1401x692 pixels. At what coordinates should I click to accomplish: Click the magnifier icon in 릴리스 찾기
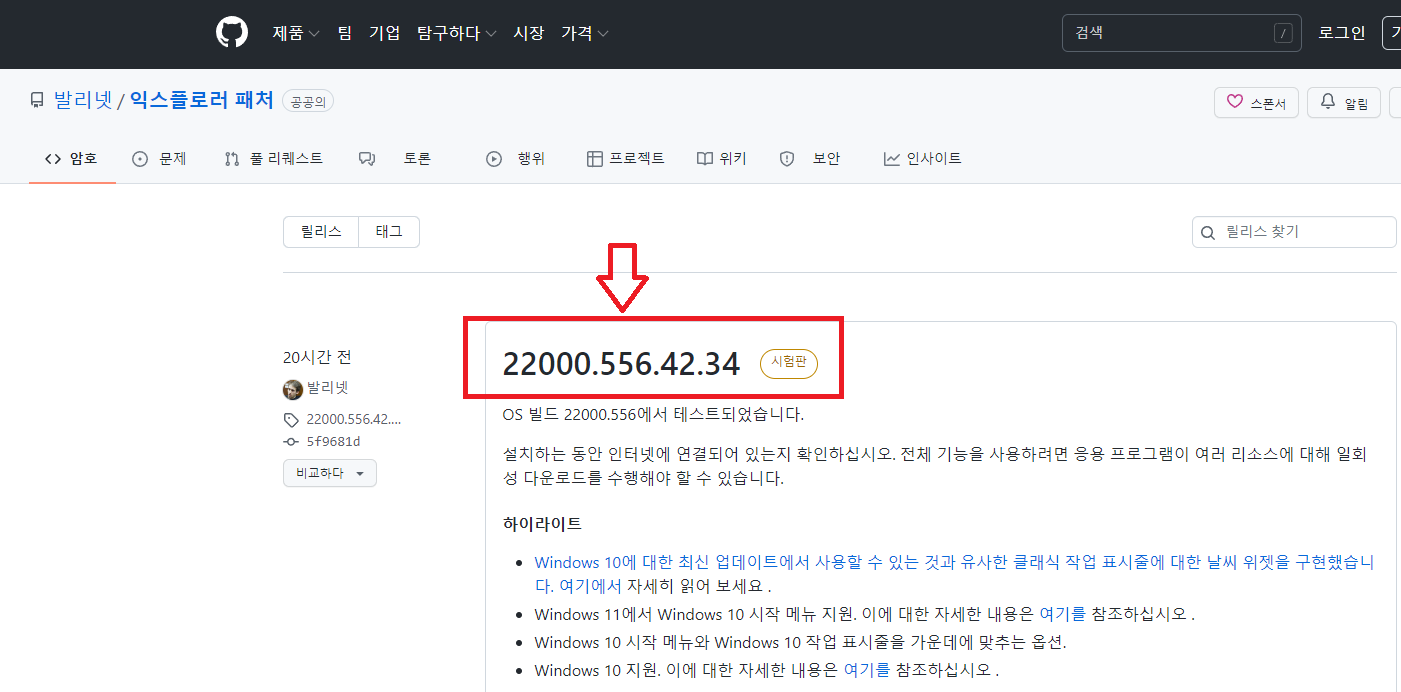coord(1209,232)
